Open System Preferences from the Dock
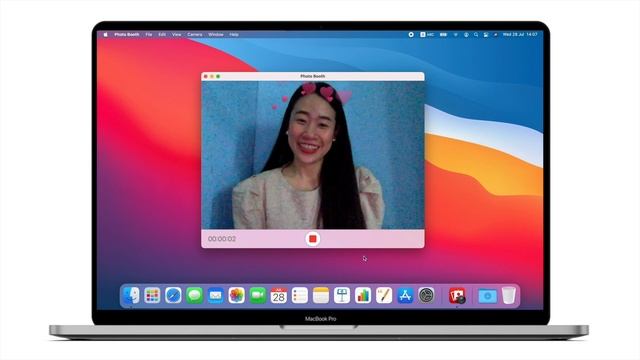640x360 pixels. click(x=426, y=295)
